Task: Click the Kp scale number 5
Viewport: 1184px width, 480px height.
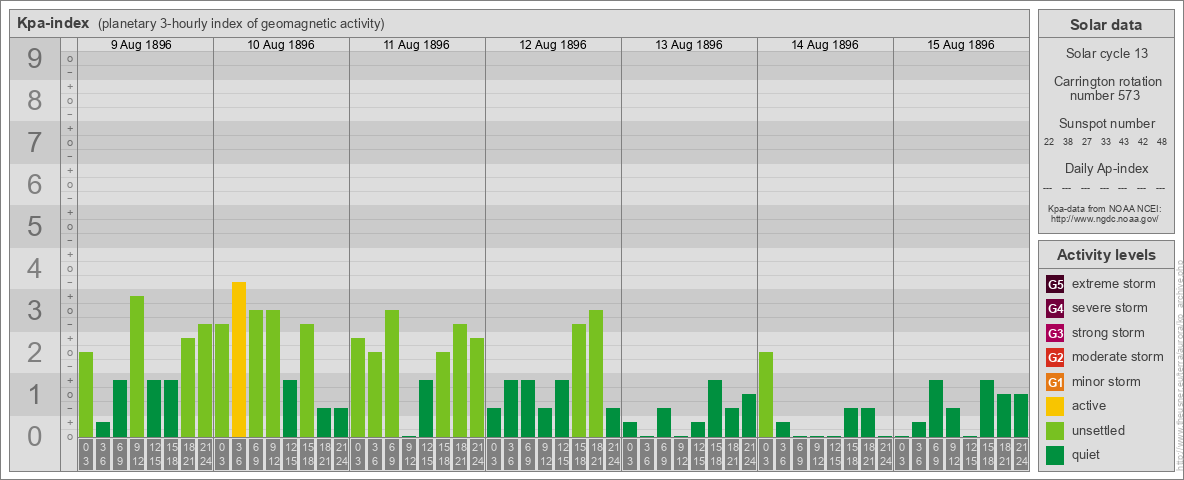Action: [35, 226]
